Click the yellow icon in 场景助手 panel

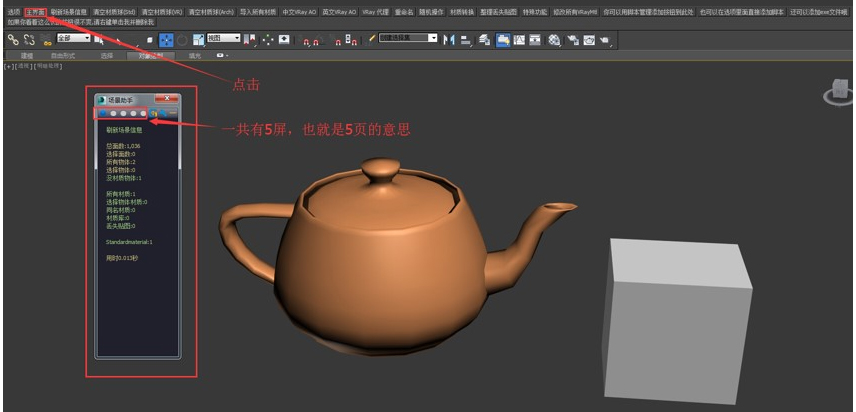tap(154, 113)
